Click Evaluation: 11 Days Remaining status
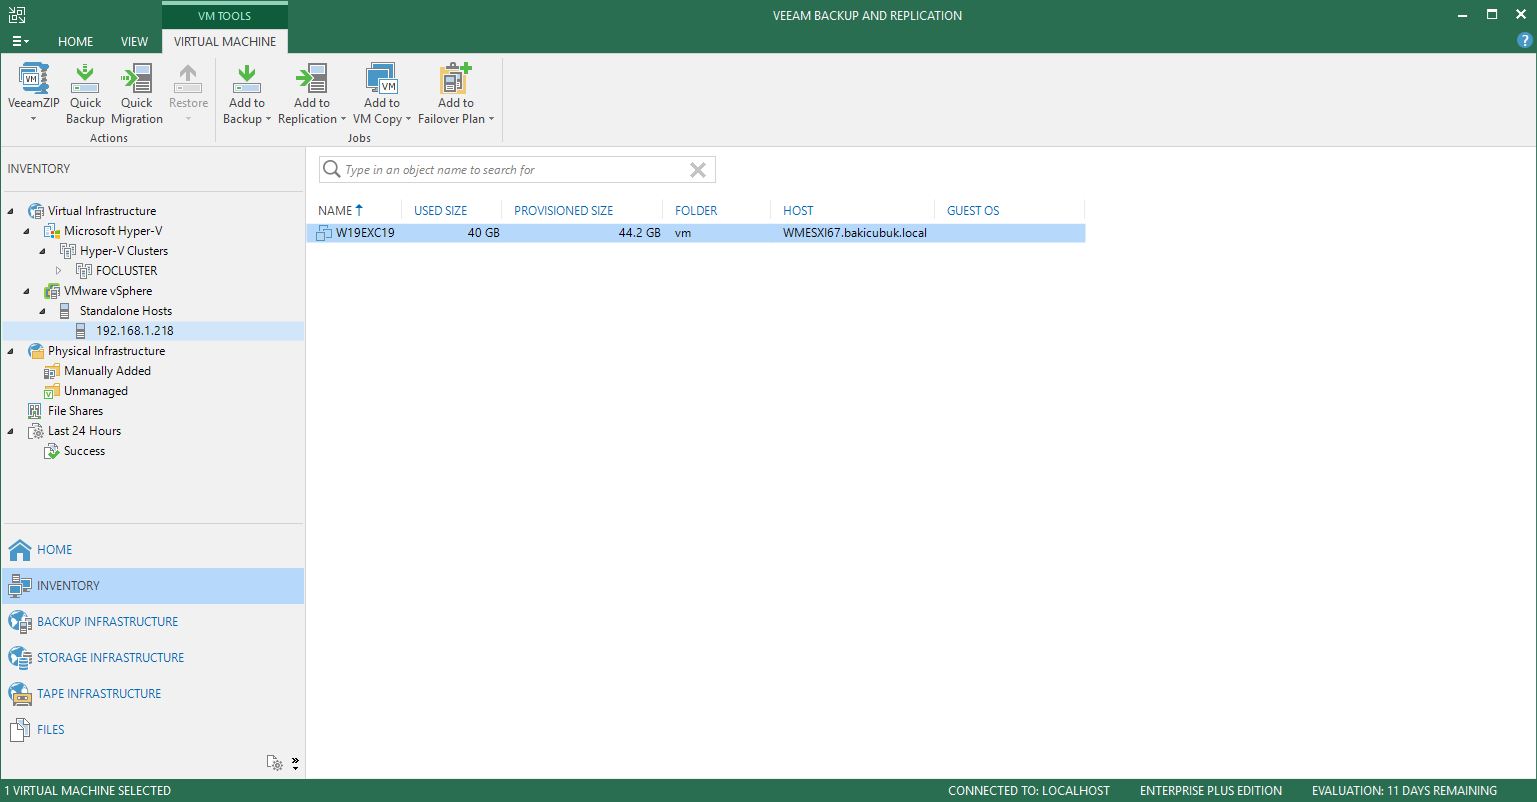The image size is (1537, 802). tap(1405, 791)
